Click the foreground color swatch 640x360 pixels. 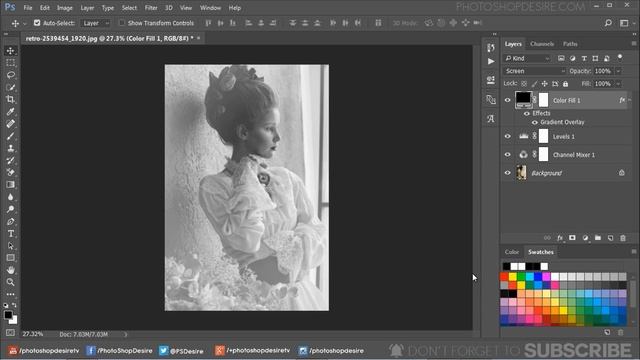8,315
